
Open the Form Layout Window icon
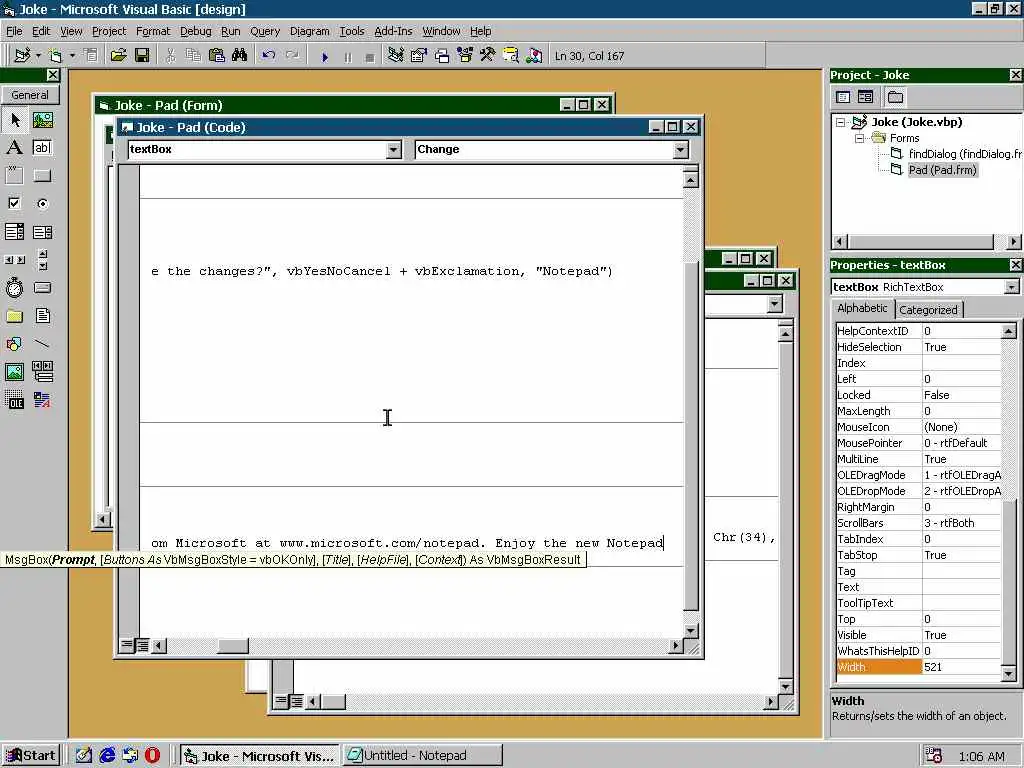point(441,56)
